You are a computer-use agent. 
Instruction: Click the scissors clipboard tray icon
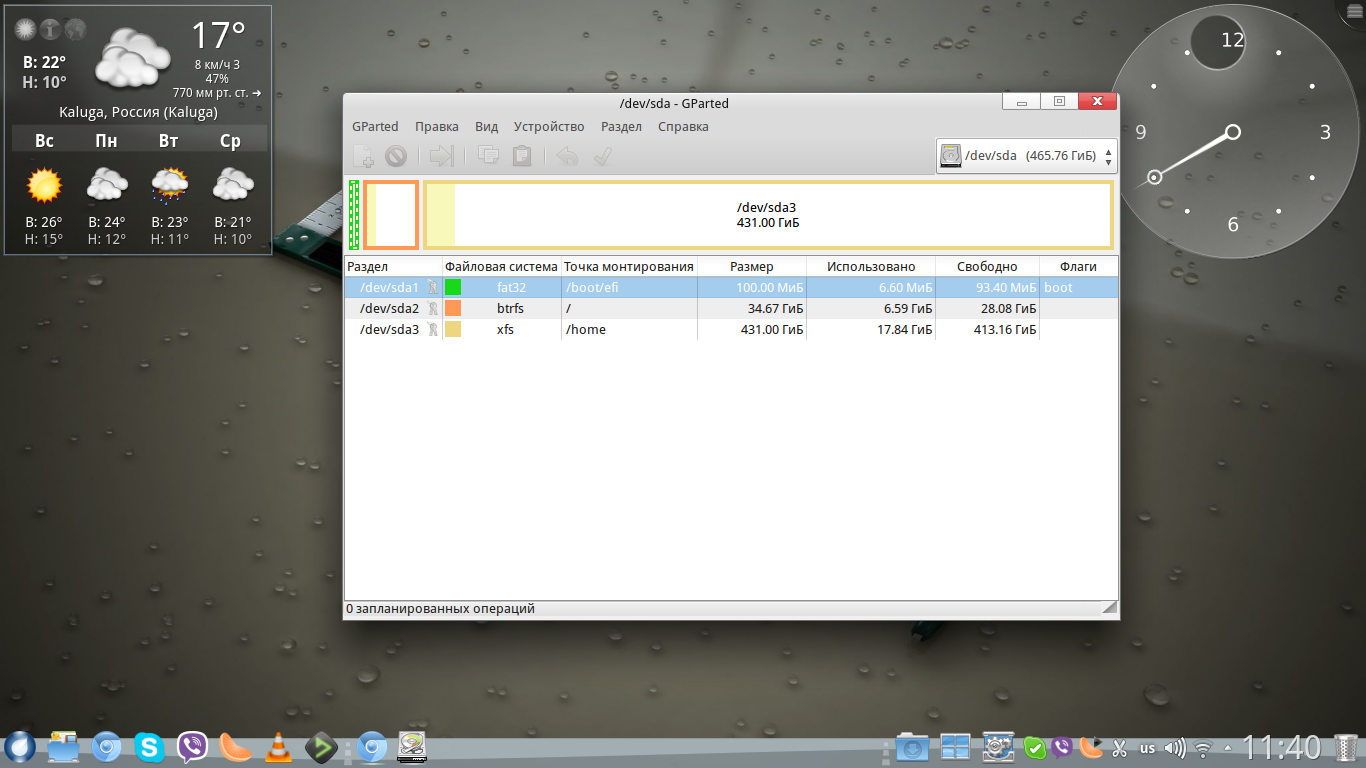1120,748
